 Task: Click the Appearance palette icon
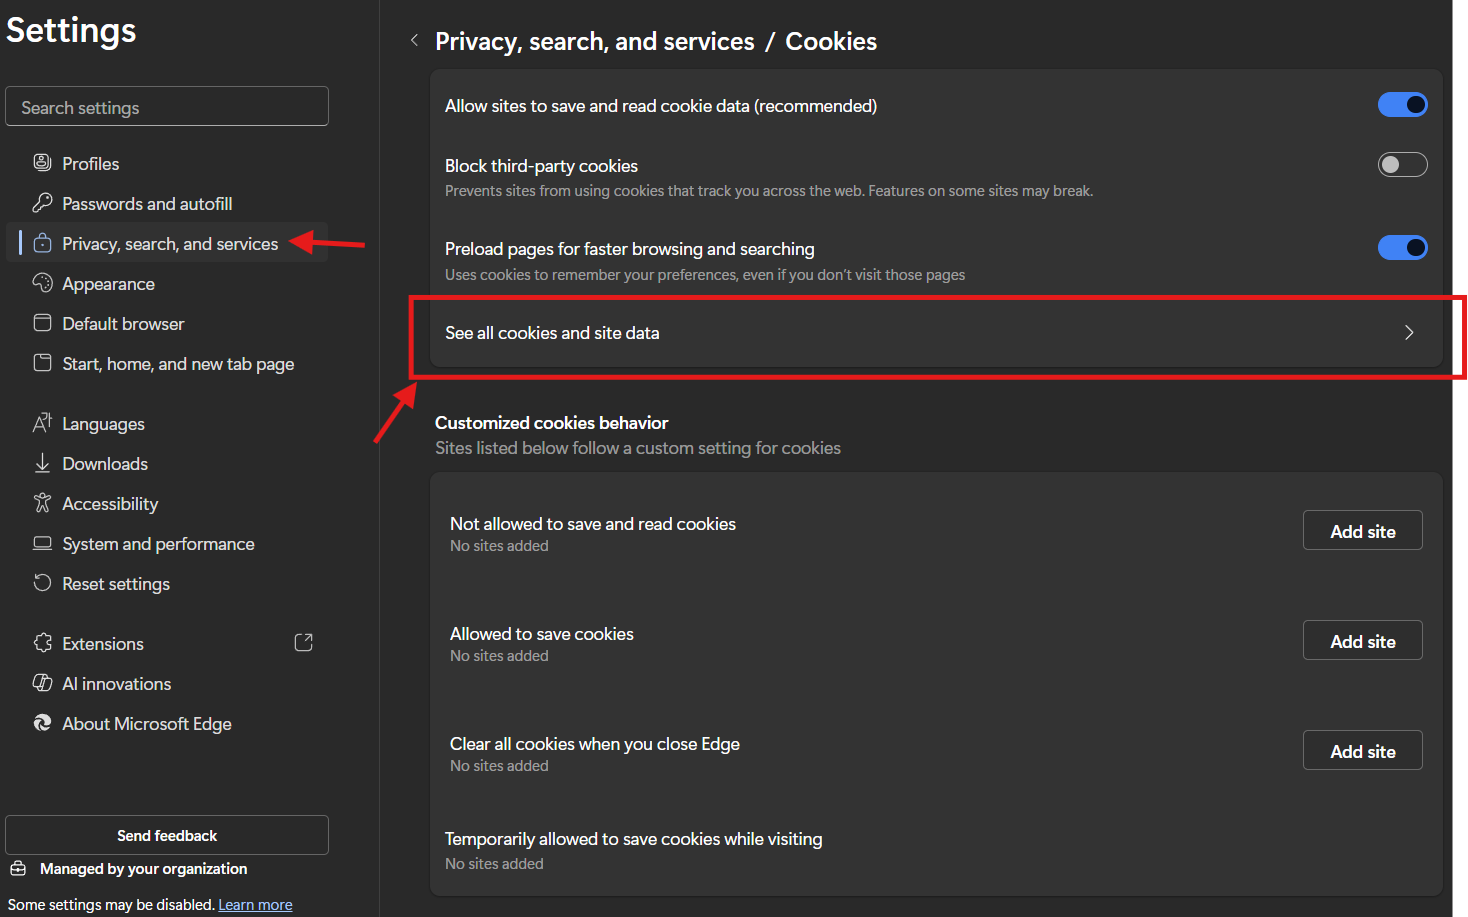coord(42,283)
